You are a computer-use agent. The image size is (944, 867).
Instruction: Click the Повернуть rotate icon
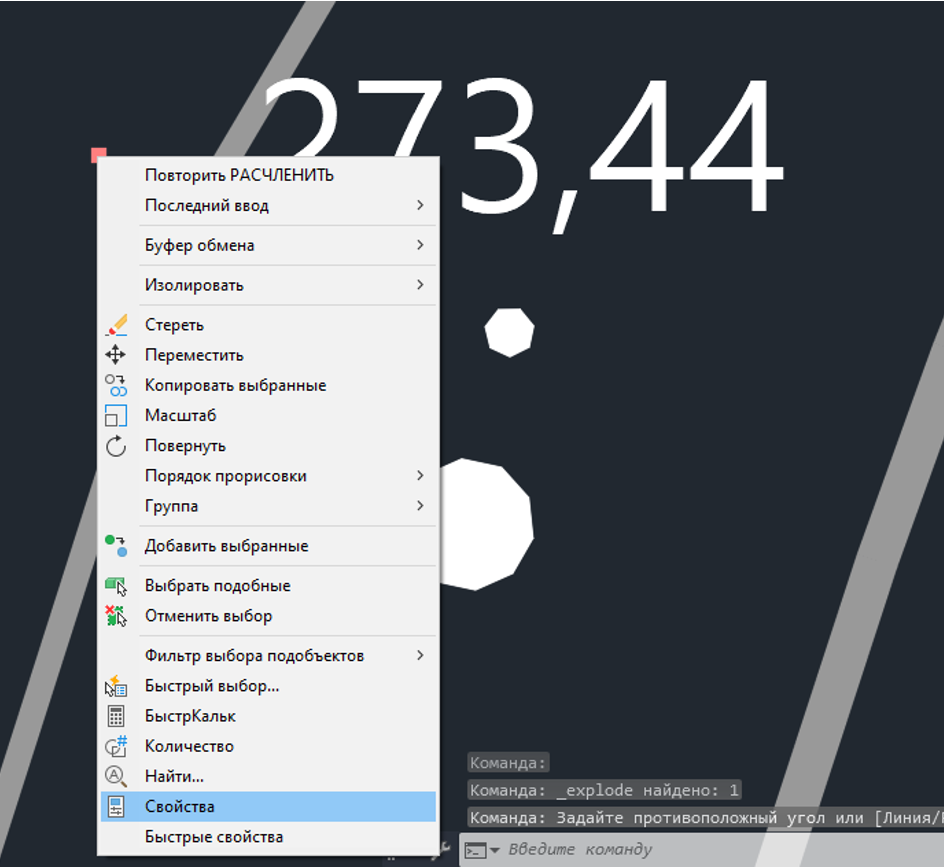116,446
